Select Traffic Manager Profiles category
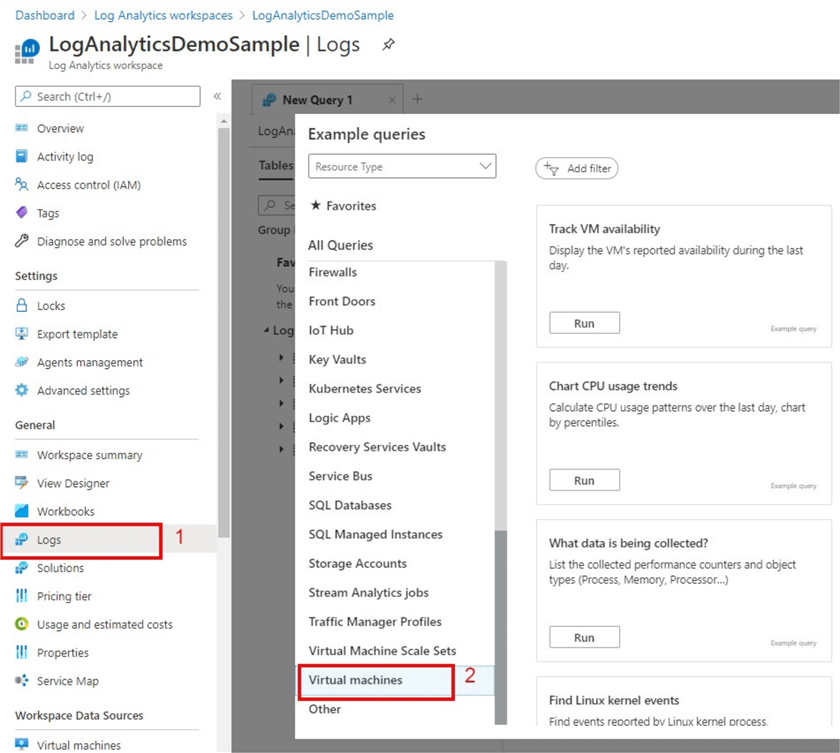The width and height of the screenshot is (840, 753). coord(375,621)
